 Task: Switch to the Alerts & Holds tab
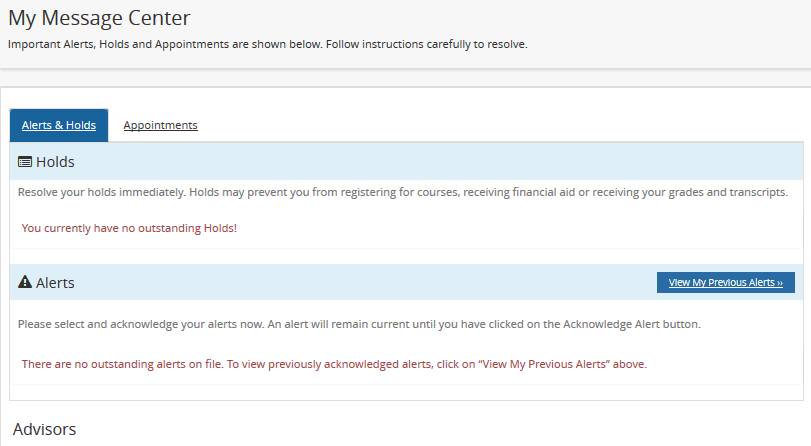[59, 125]
